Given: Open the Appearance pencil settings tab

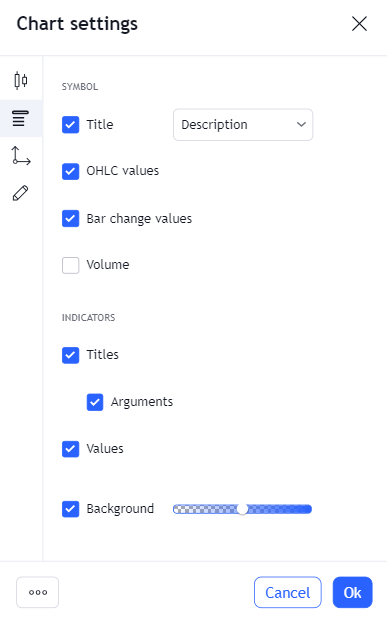Looking at the screenshot, I should [21, 193].
